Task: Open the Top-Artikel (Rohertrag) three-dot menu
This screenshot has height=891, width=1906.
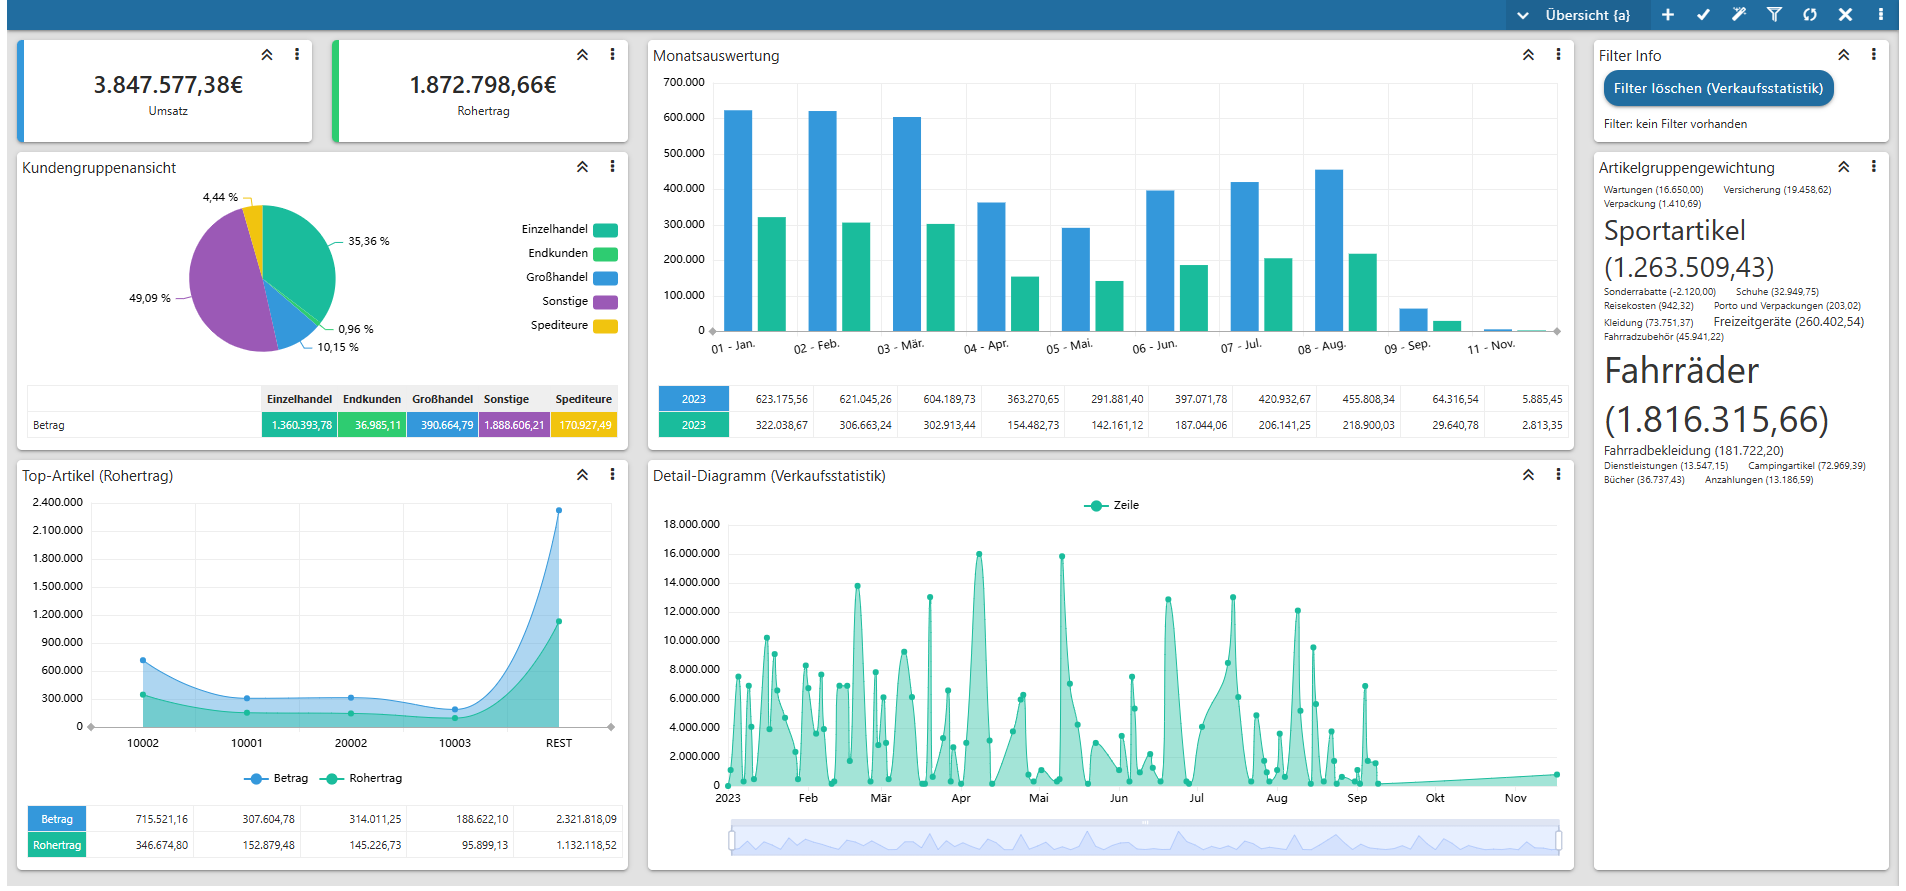Action: [x=612, y=475]
